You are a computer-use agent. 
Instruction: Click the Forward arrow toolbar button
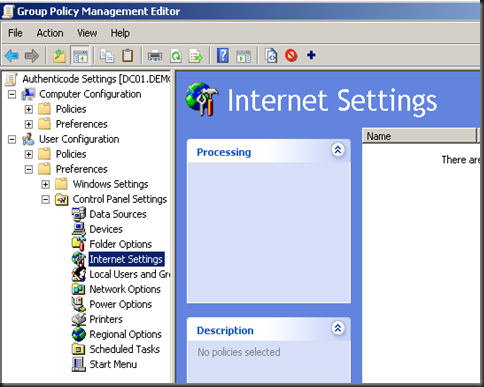pos(32,56)
